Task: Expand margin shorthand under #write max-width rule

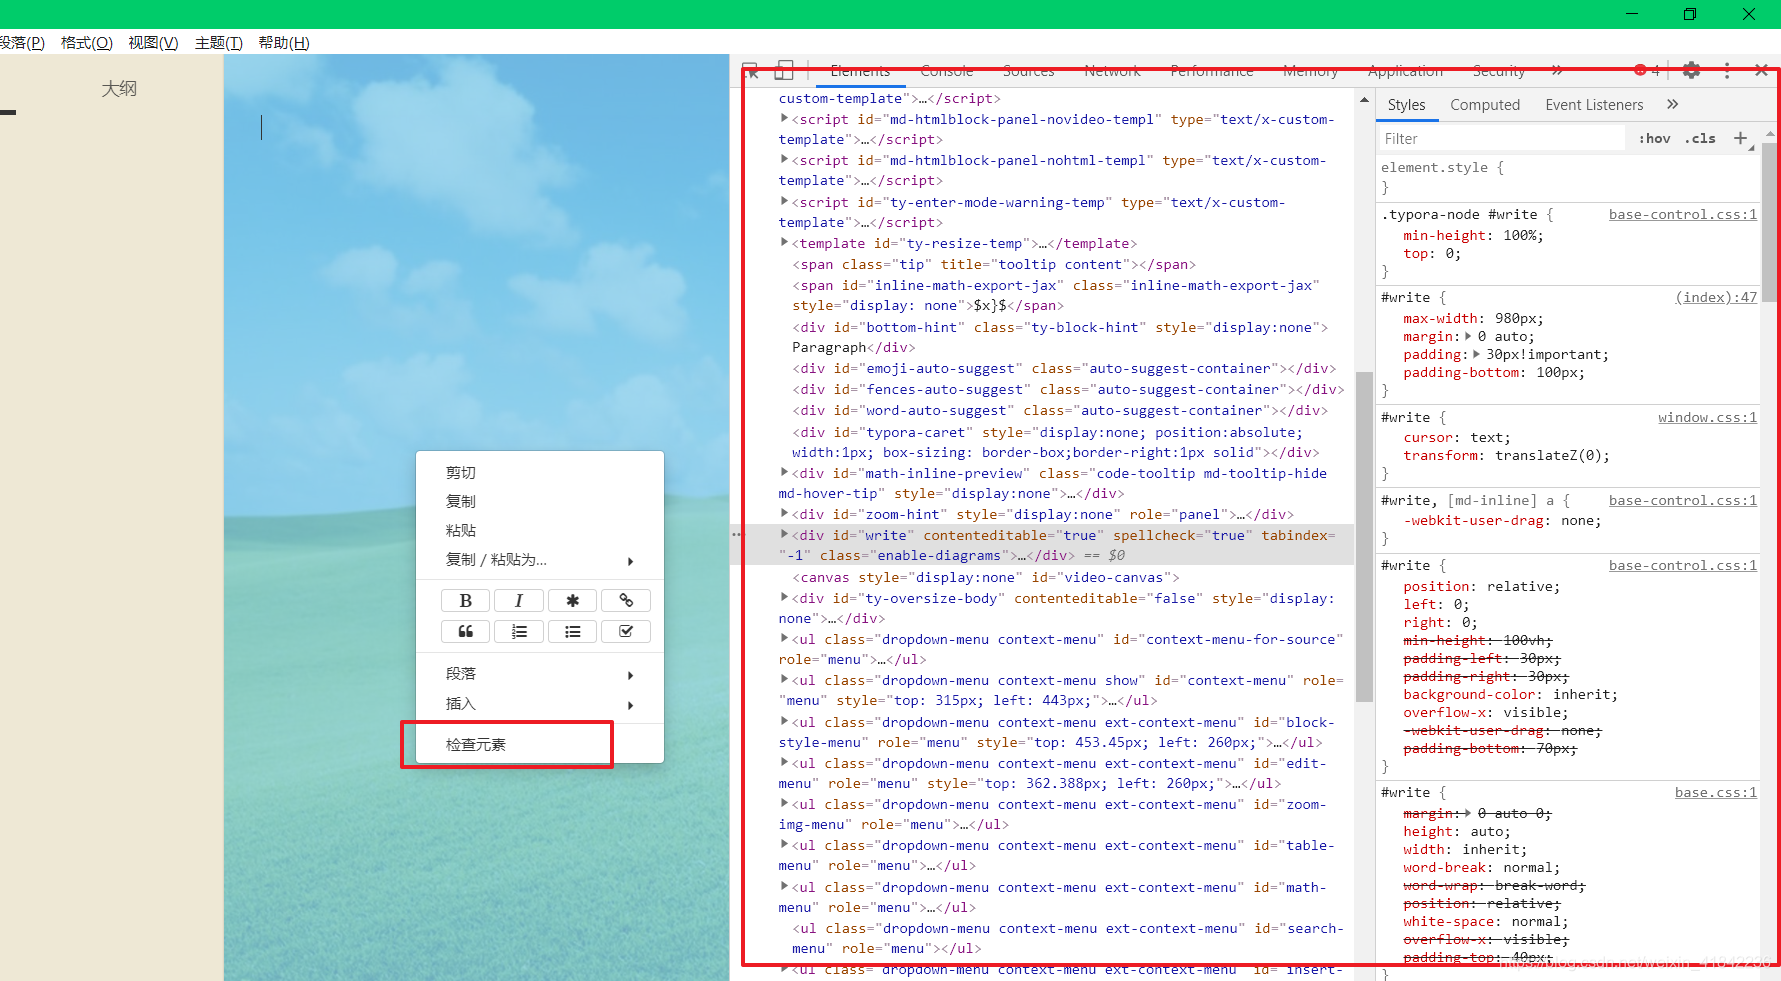Action: click(1467, 336)
